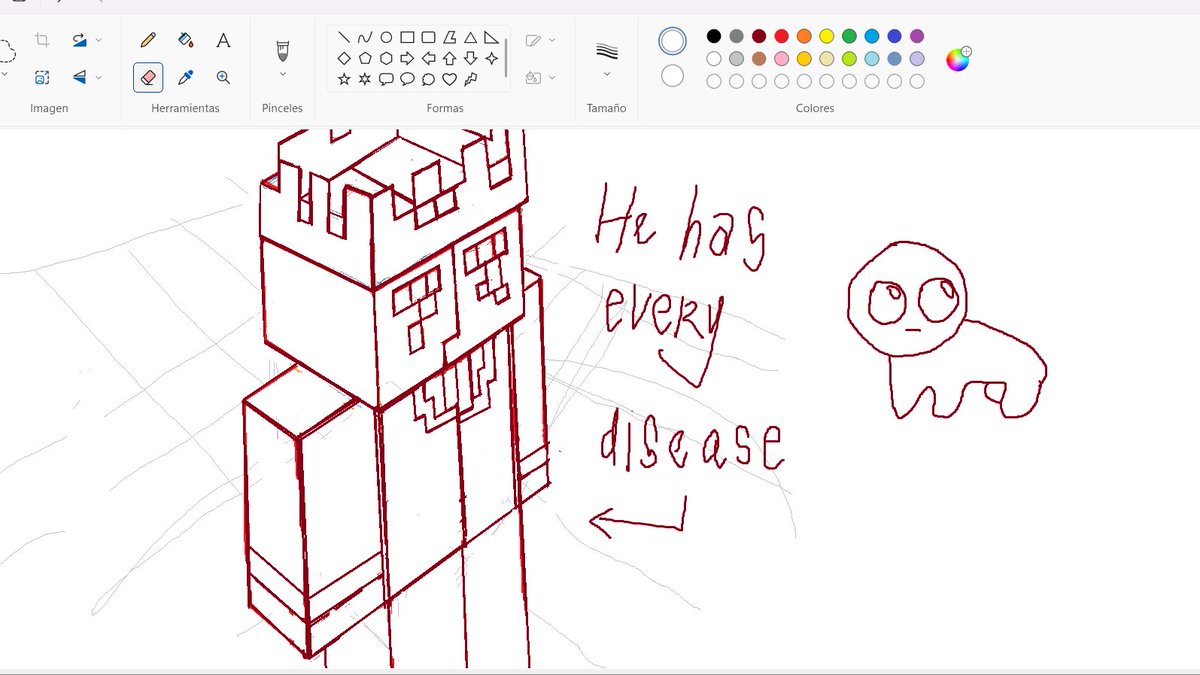Choose the Heart shape

click(449, 79)
